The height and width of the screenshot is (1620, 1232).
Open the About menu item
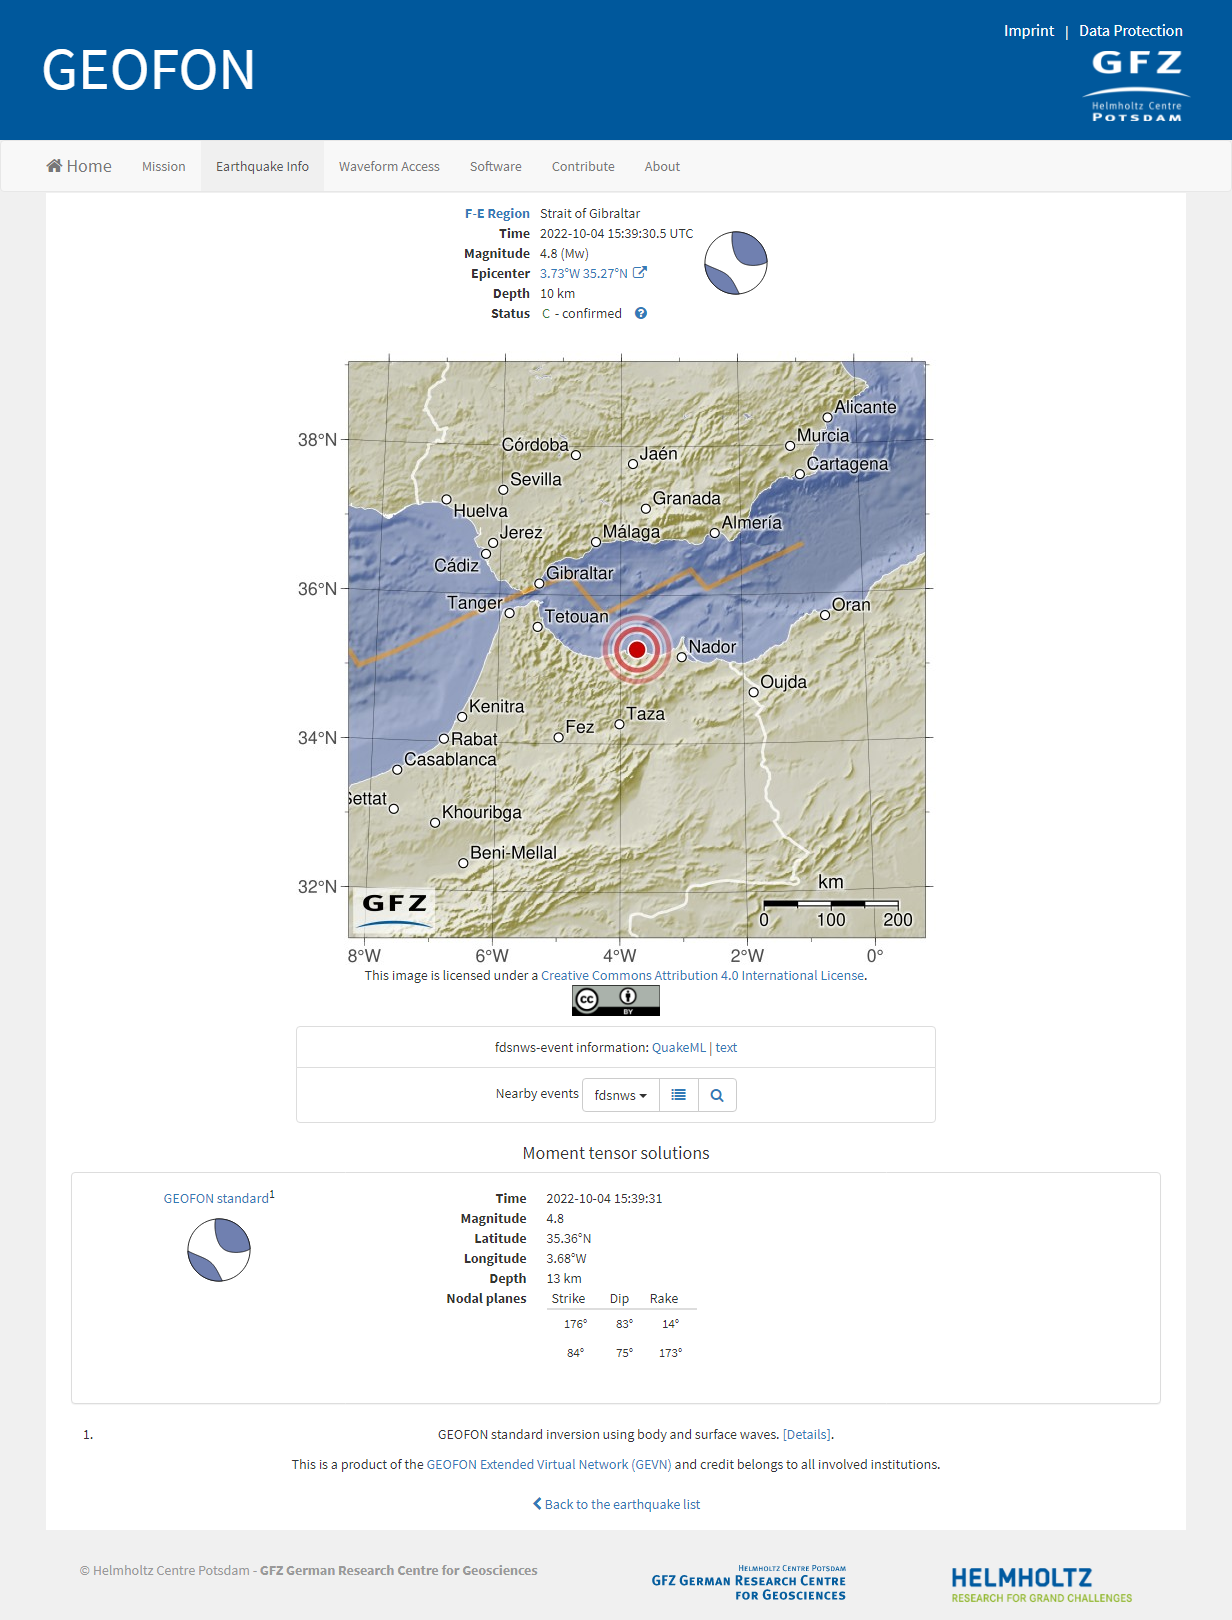(x=662, y=166)
